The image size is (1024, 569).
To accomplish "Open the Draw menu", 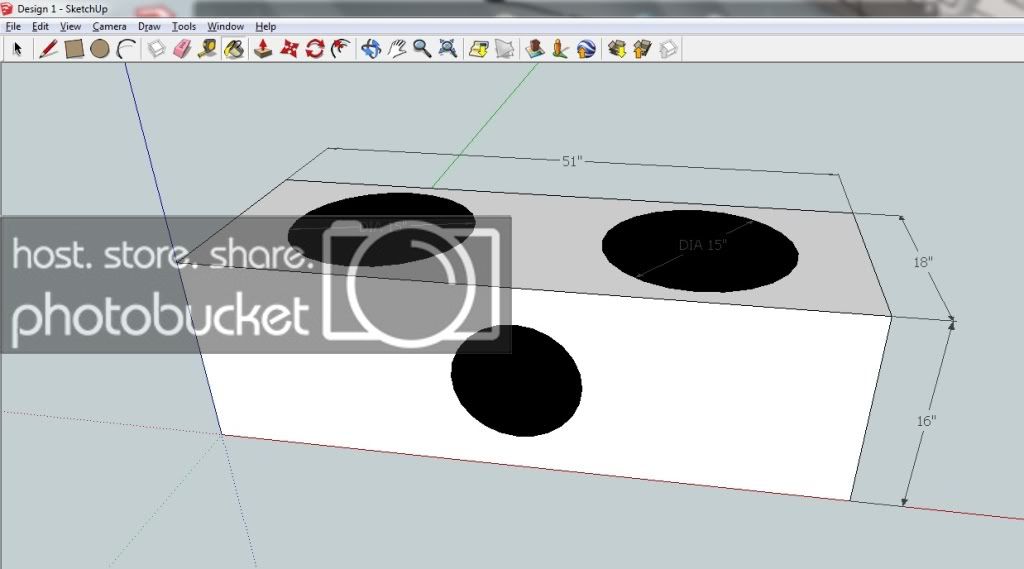I will [x=149, y=27].
